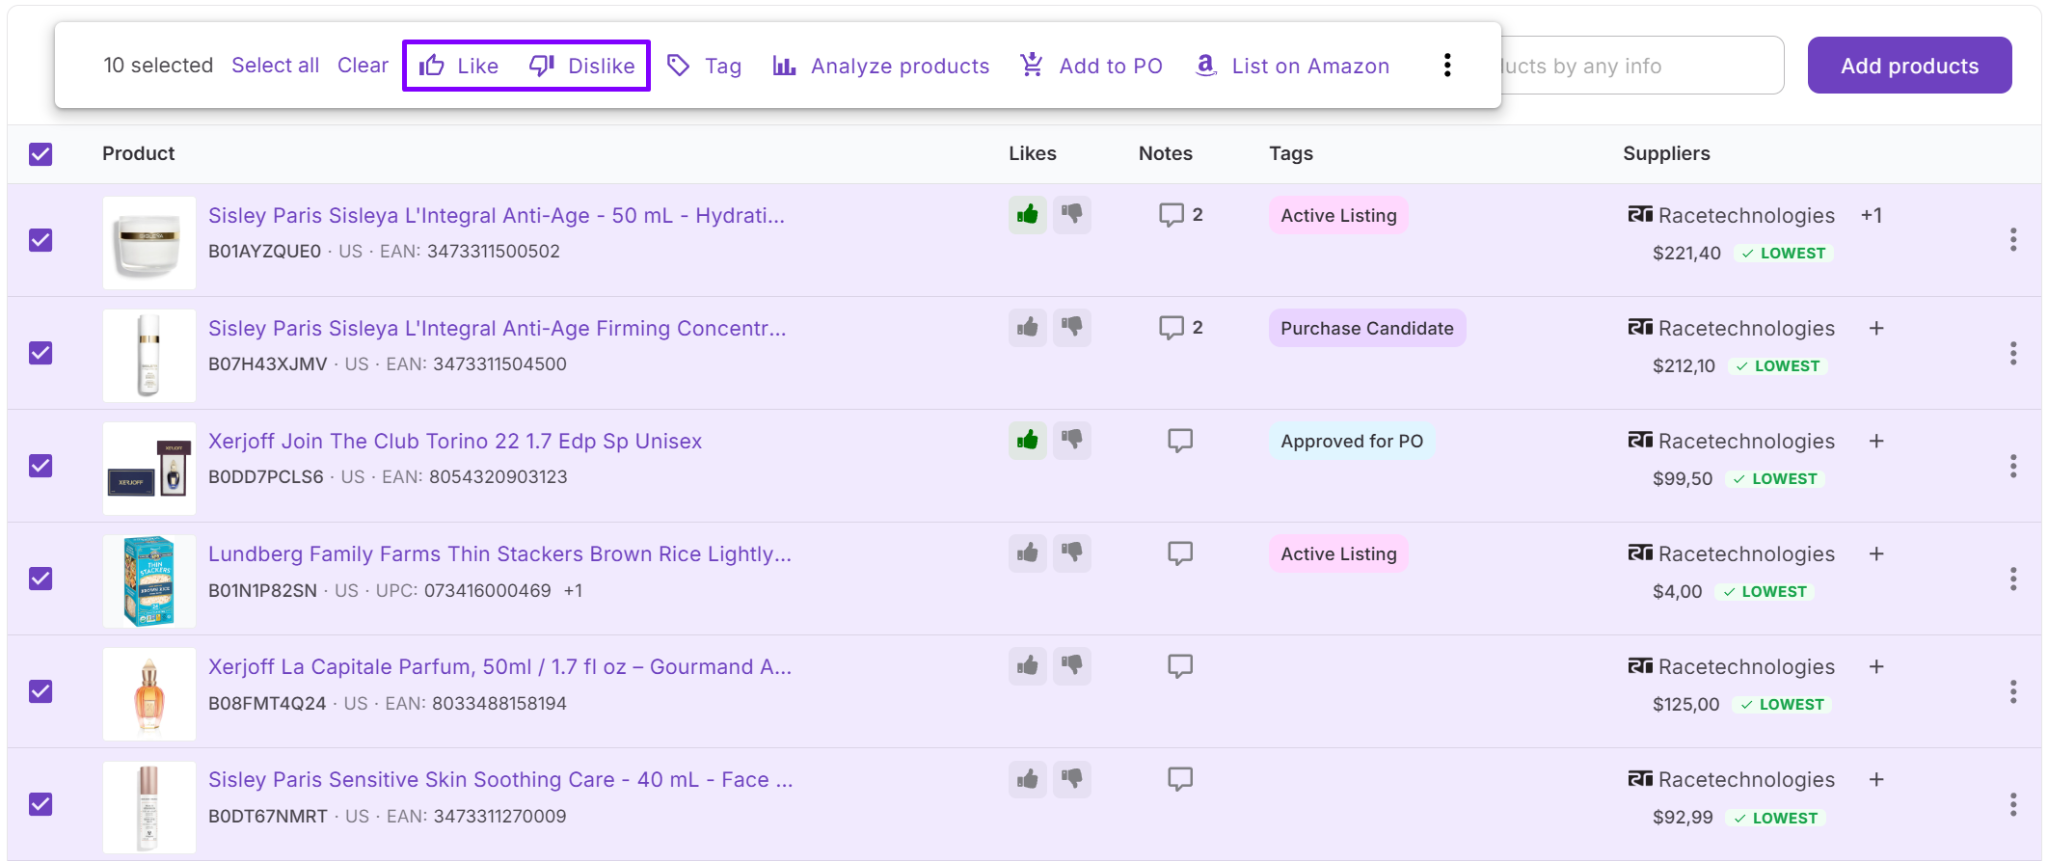Clear the current selection
The image size is (2048, 861).
click(362, 65)
